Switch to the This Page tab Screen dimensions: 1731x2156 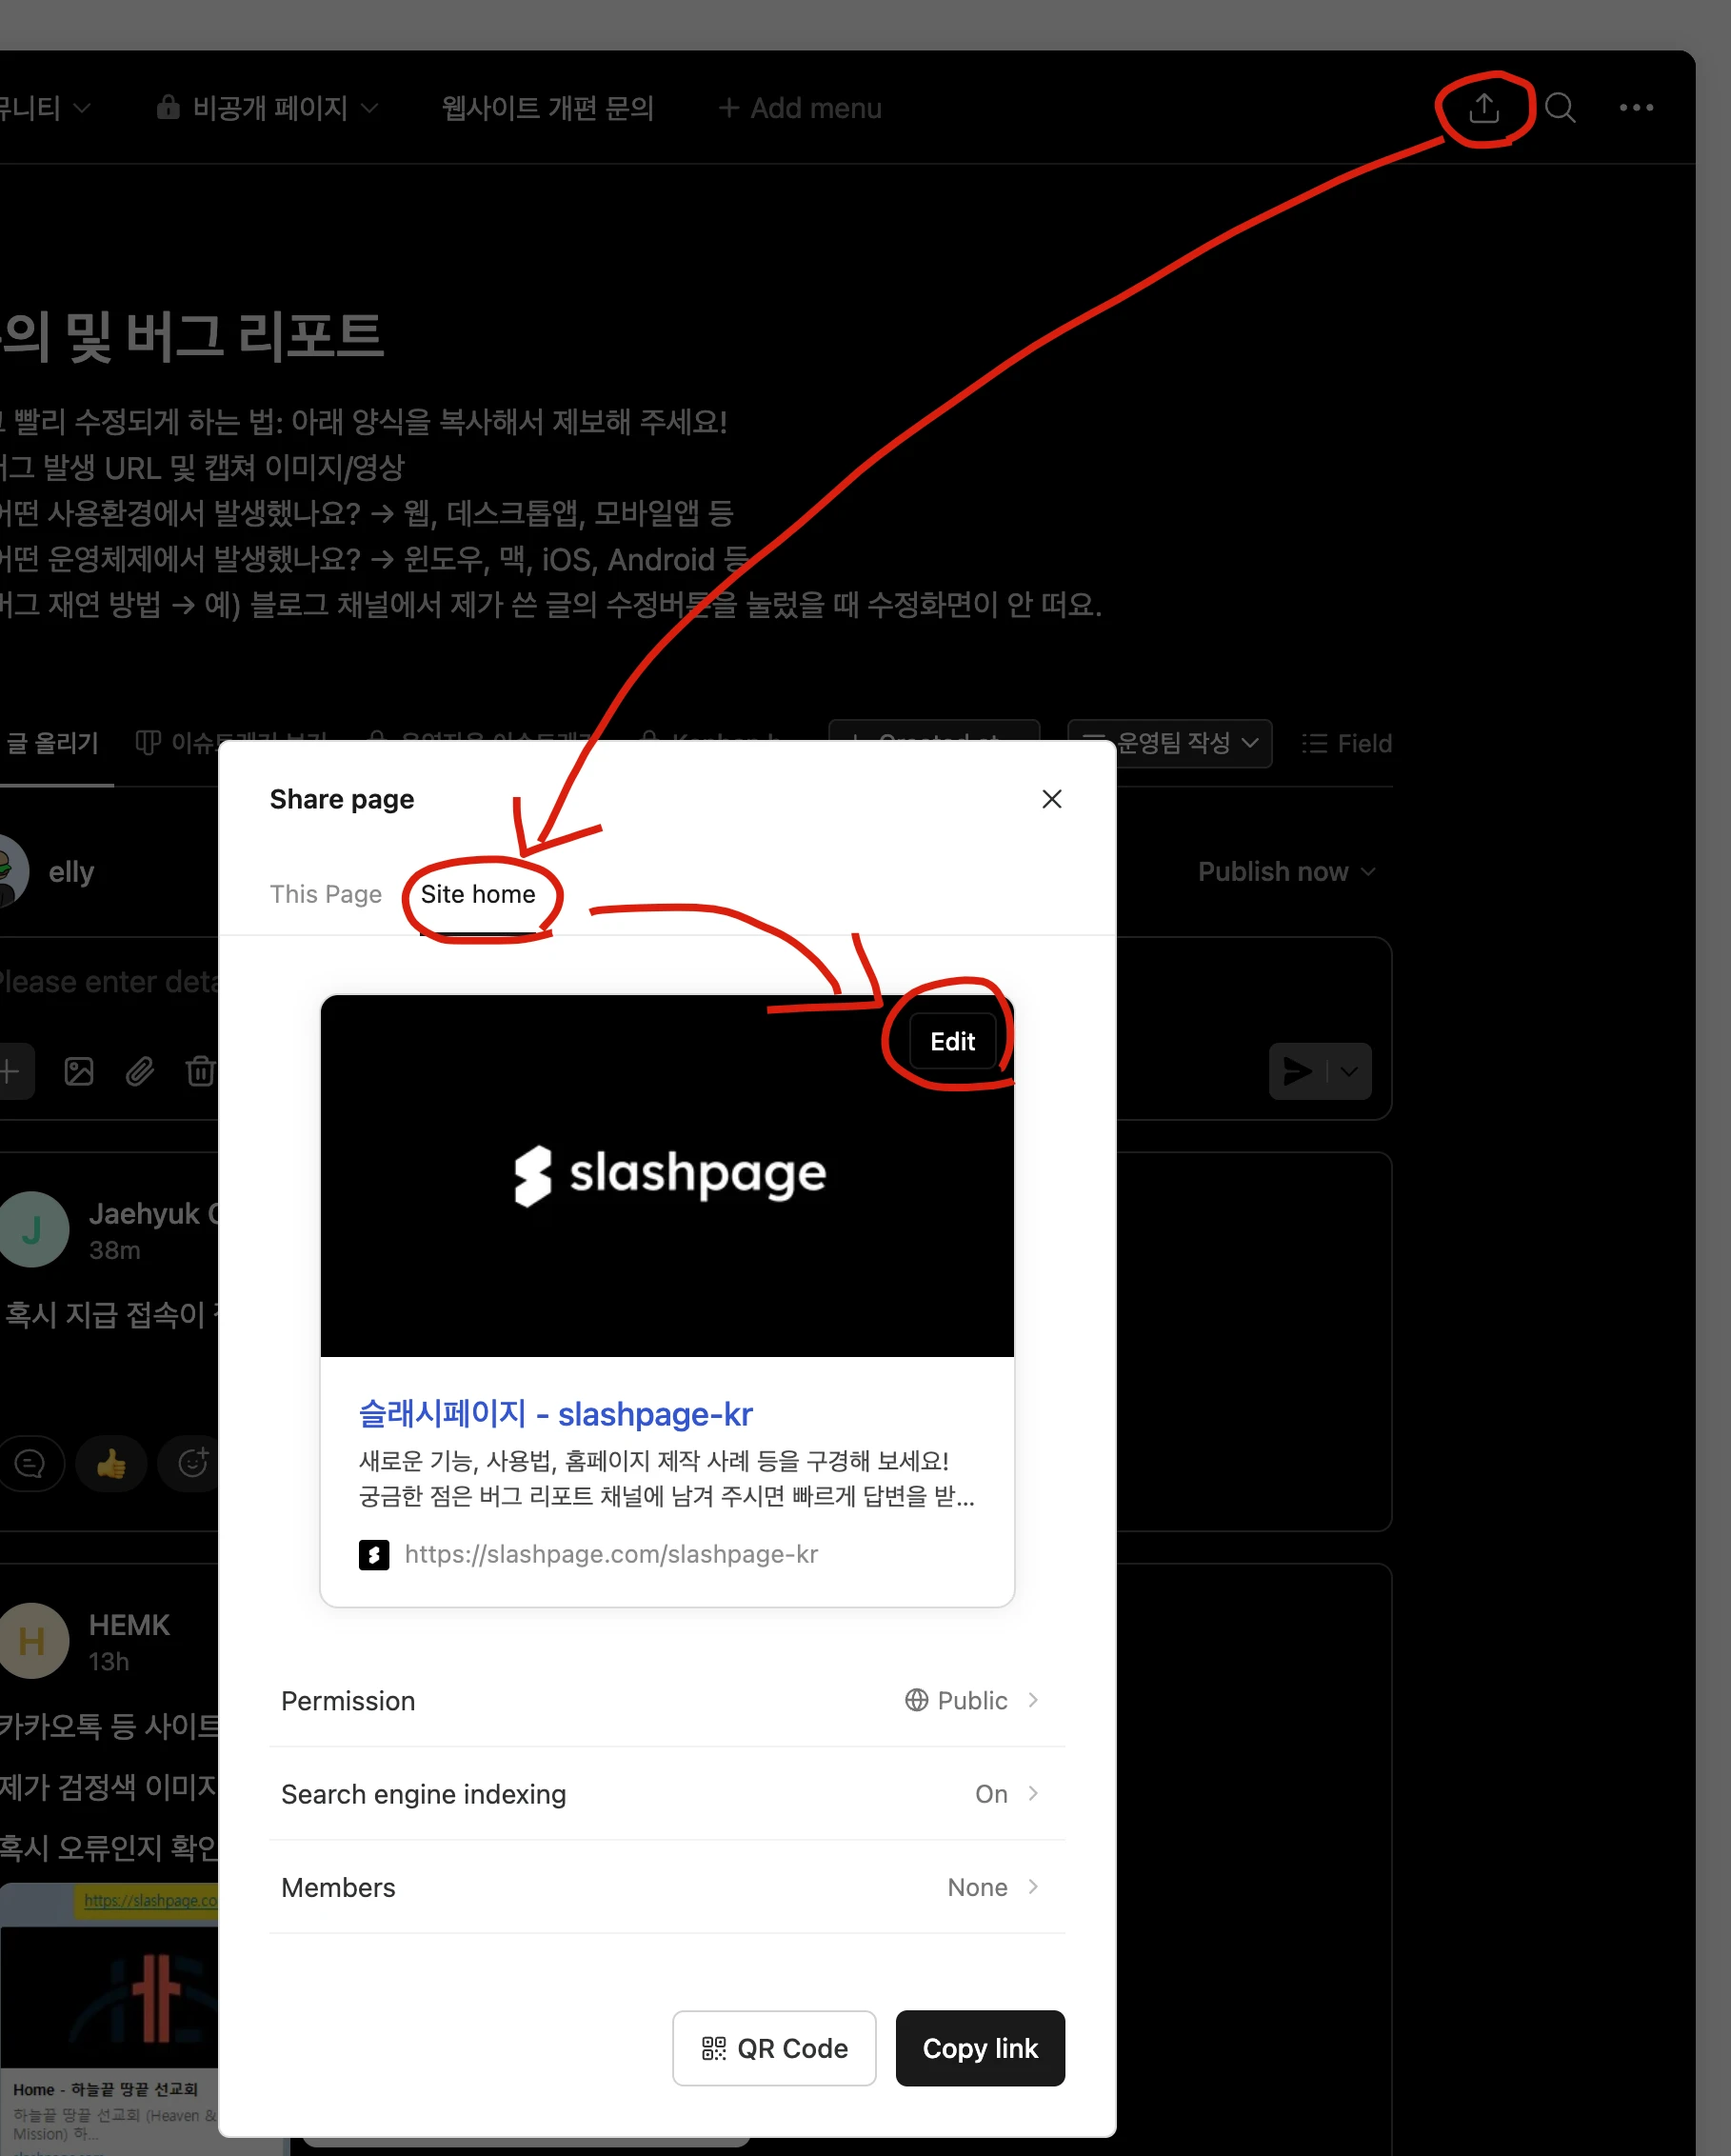pos(325,894)
